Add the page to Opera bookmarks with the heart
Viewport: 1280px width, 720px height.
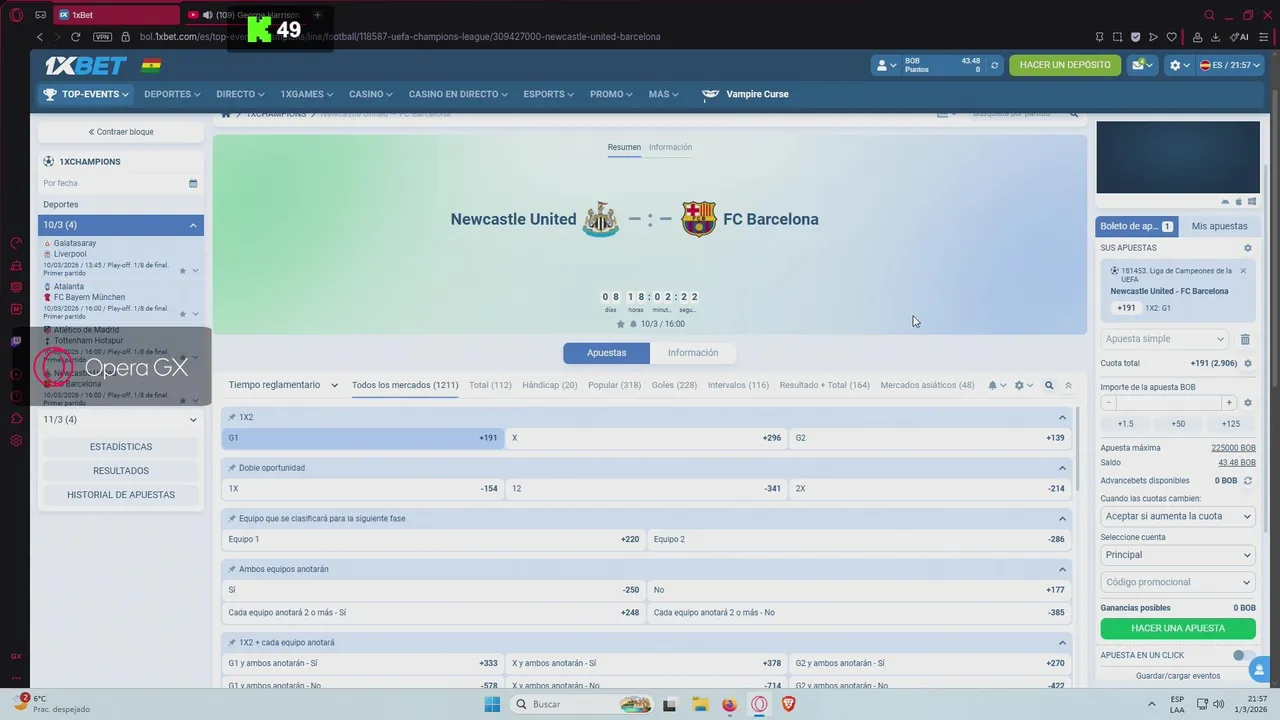coord(1171,37)
